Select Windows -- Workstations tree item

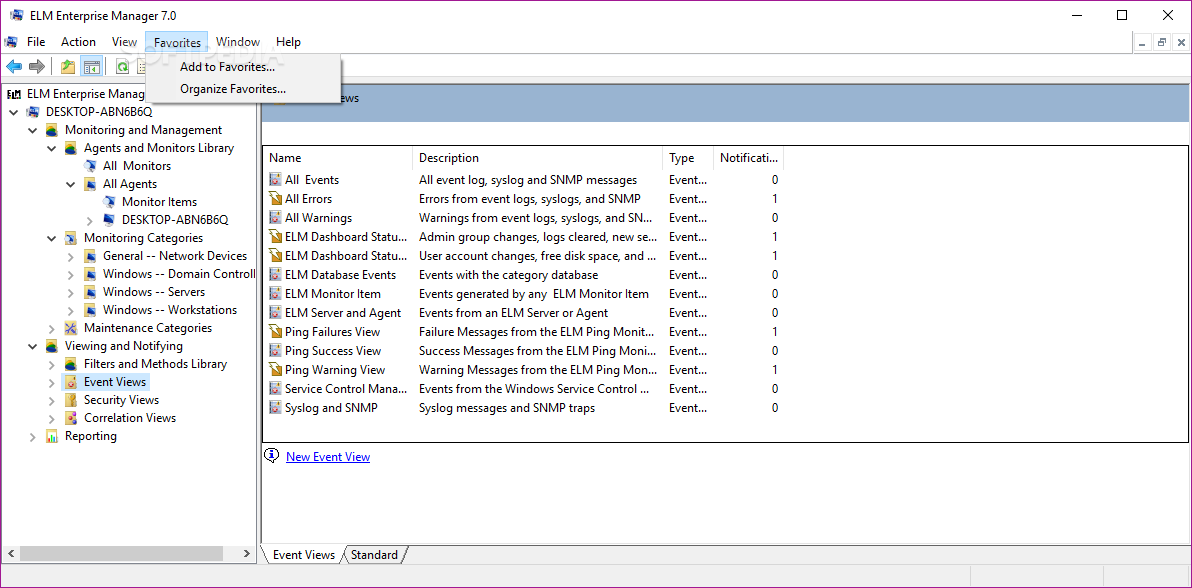[170, 310]
